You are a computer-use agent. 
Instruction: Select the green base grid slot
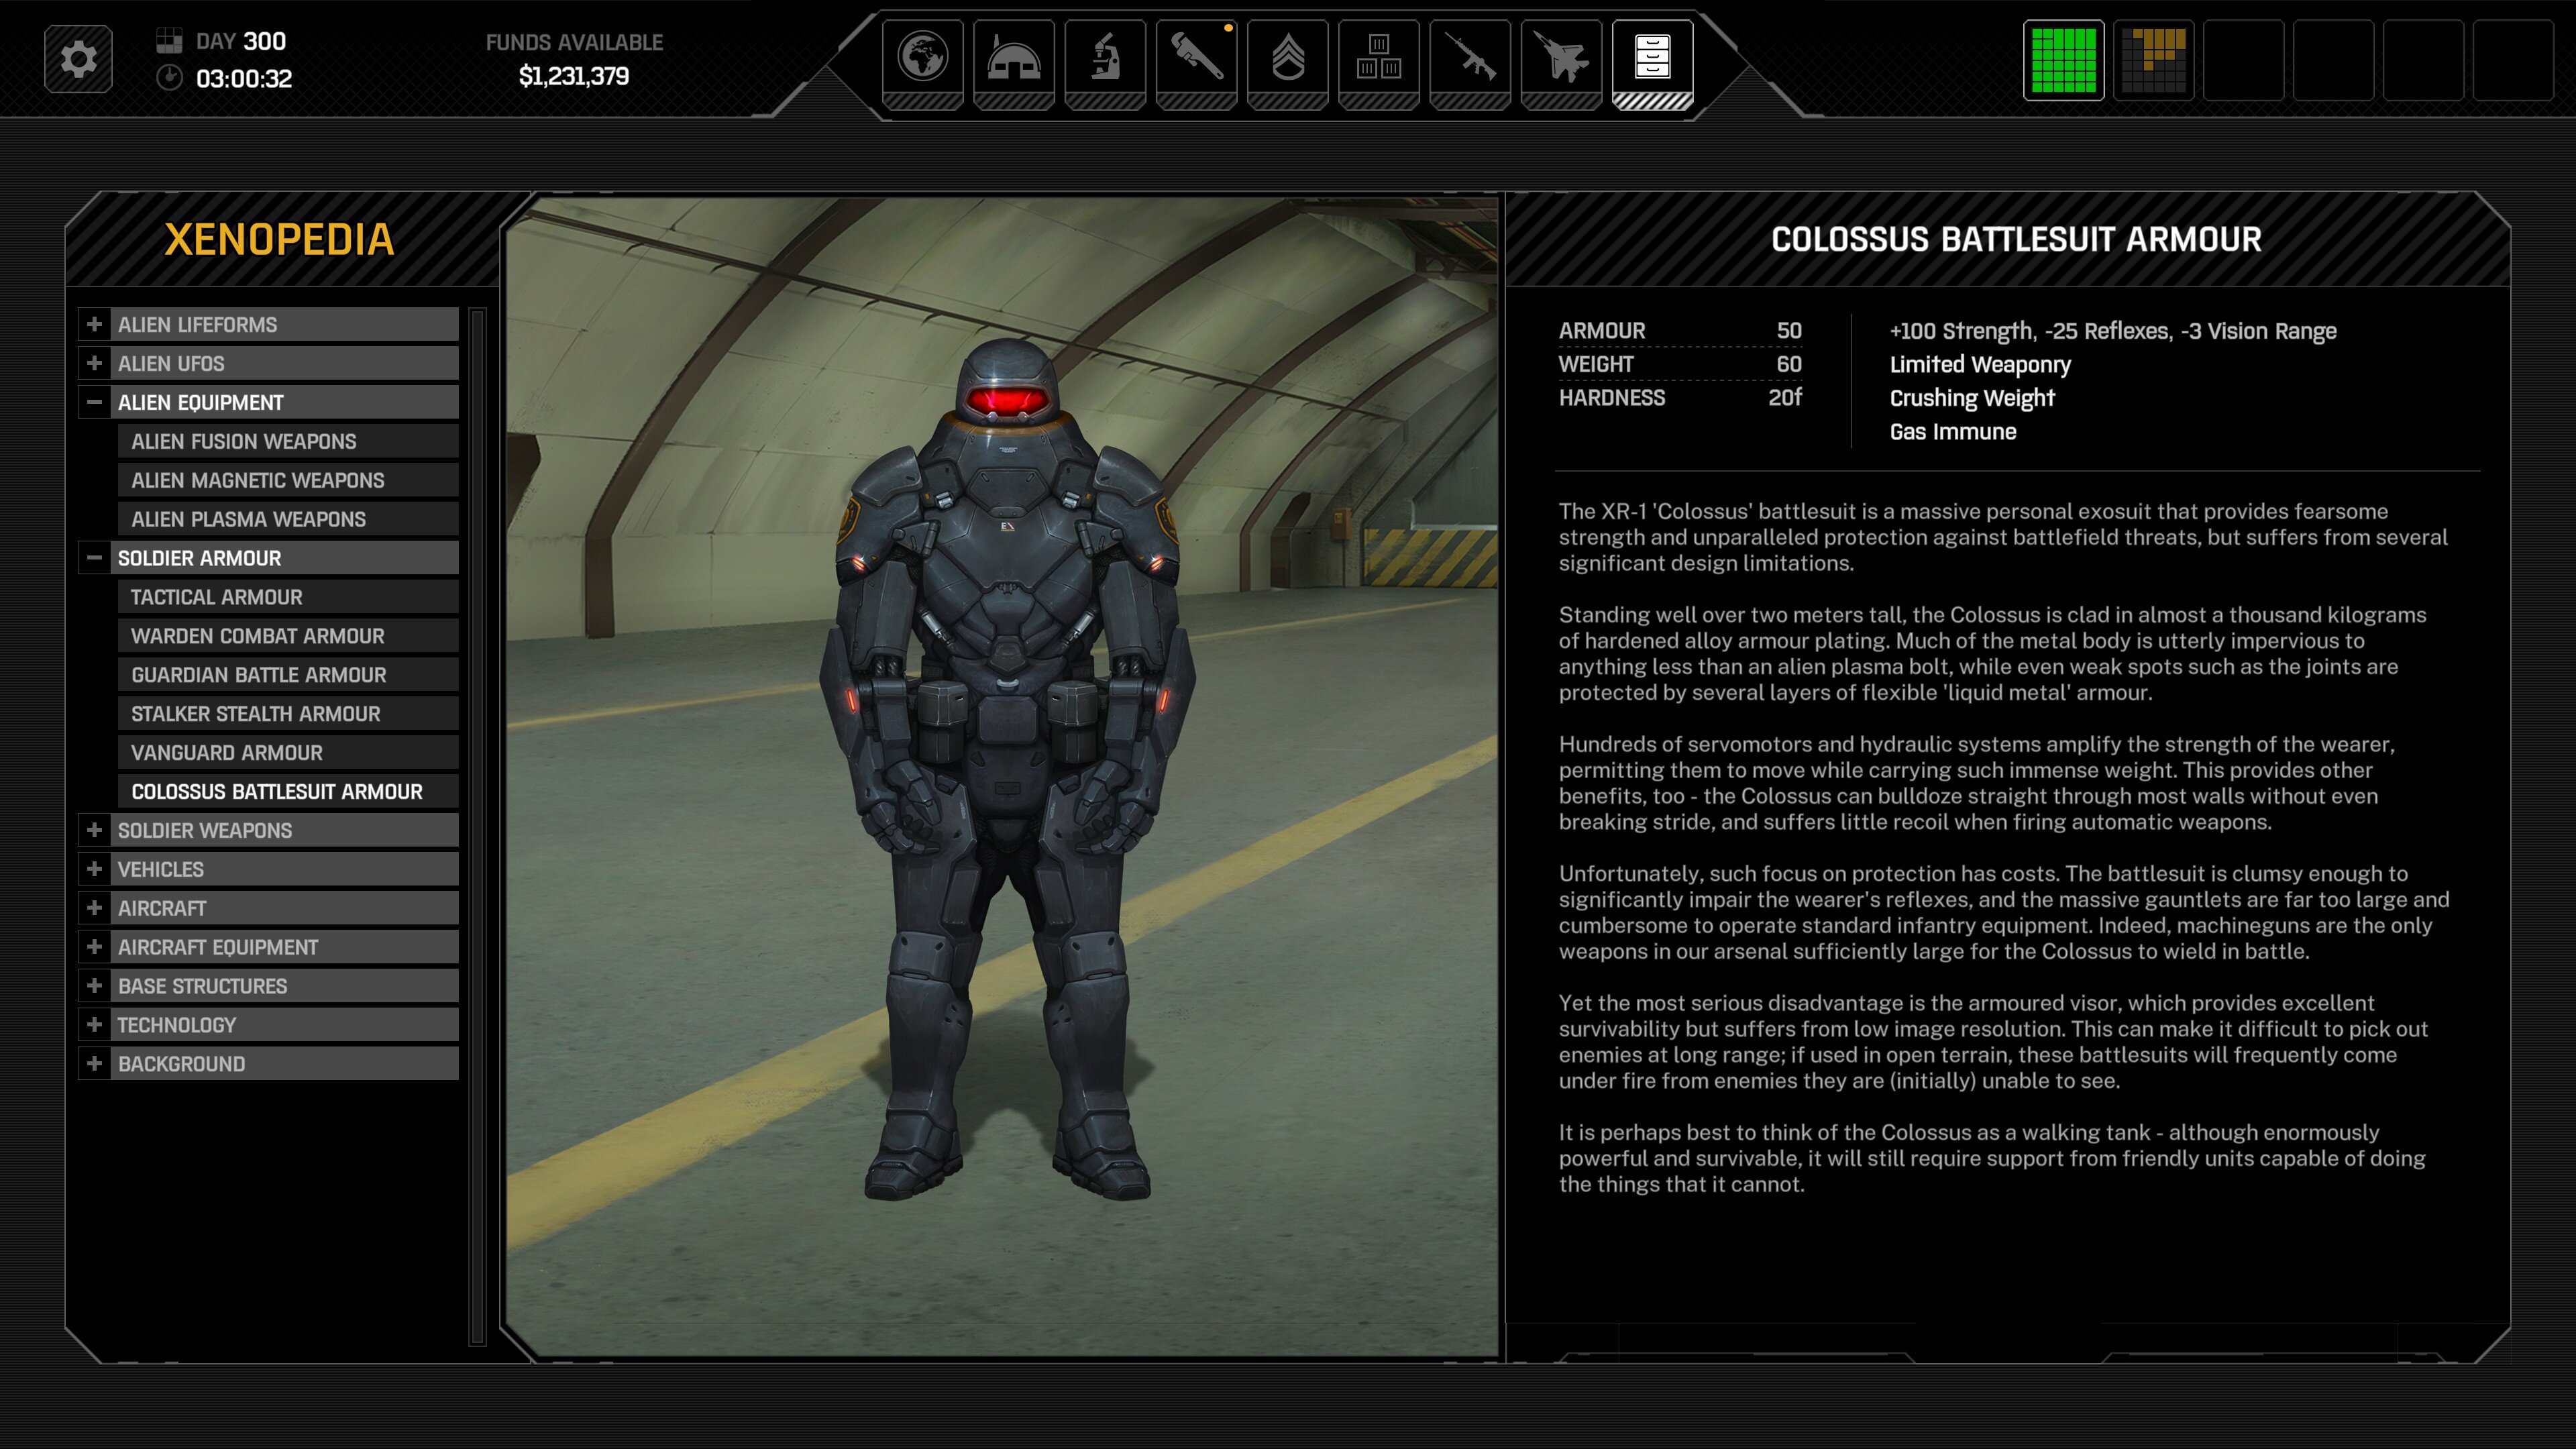[x=2063, y=60]
